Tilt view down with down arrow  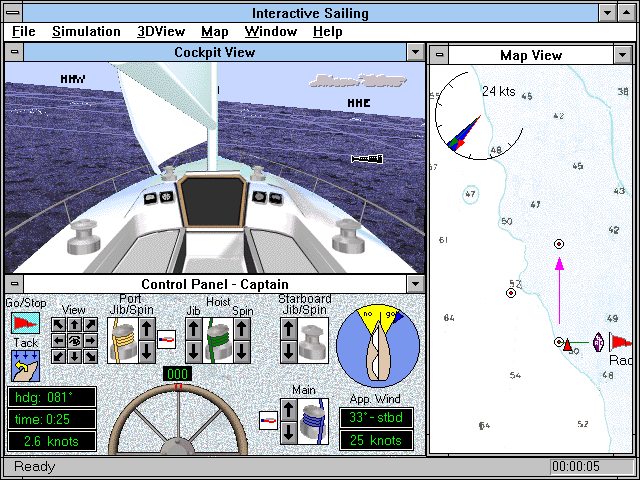[74, 356]
